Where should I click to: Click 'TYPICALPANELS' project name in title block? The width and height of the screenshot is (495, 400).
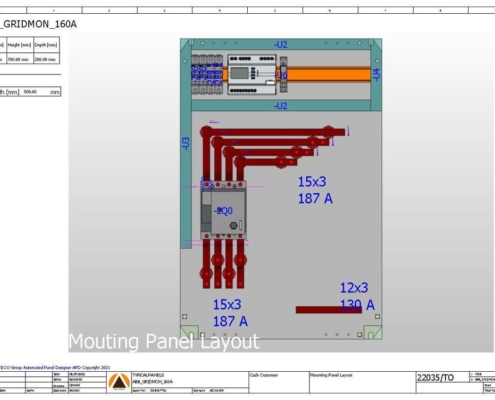coord(148,375)
